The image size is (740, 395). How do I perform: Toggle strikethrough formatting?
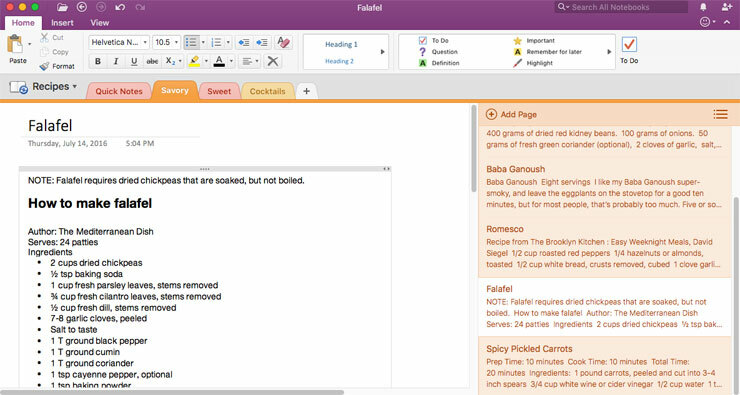pos(152,61)
